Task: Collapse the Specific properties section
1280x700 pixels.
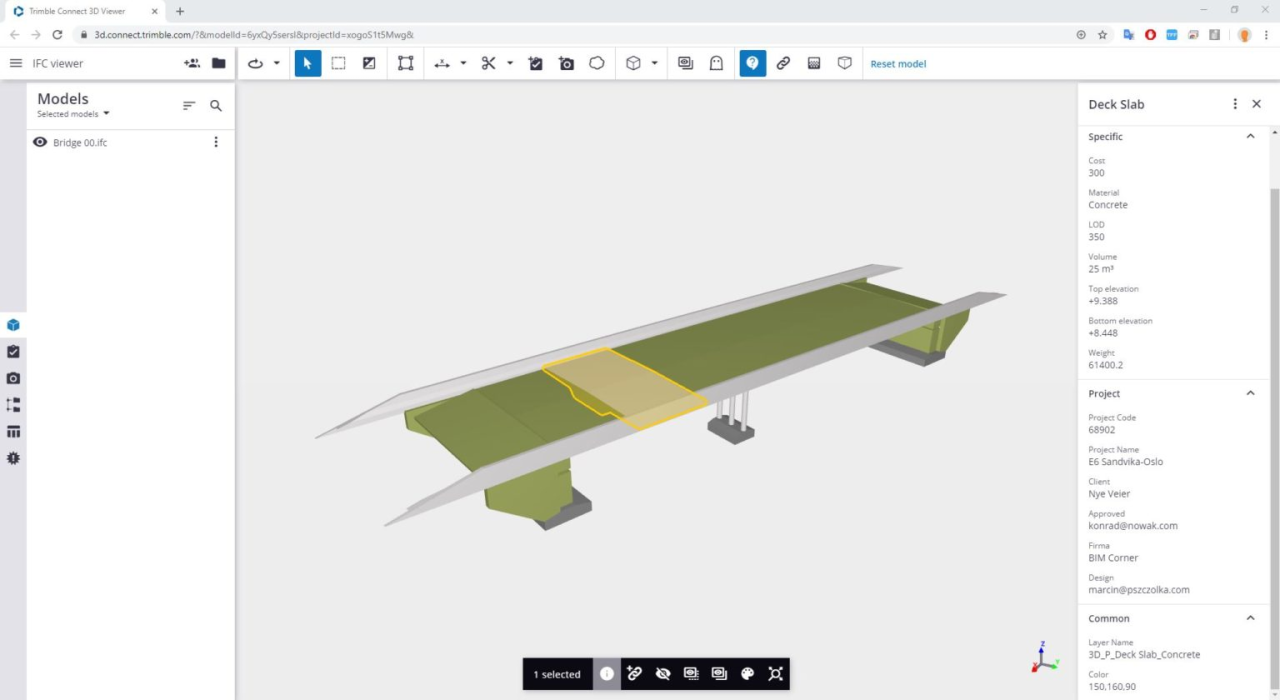Action: [1250, 136]
